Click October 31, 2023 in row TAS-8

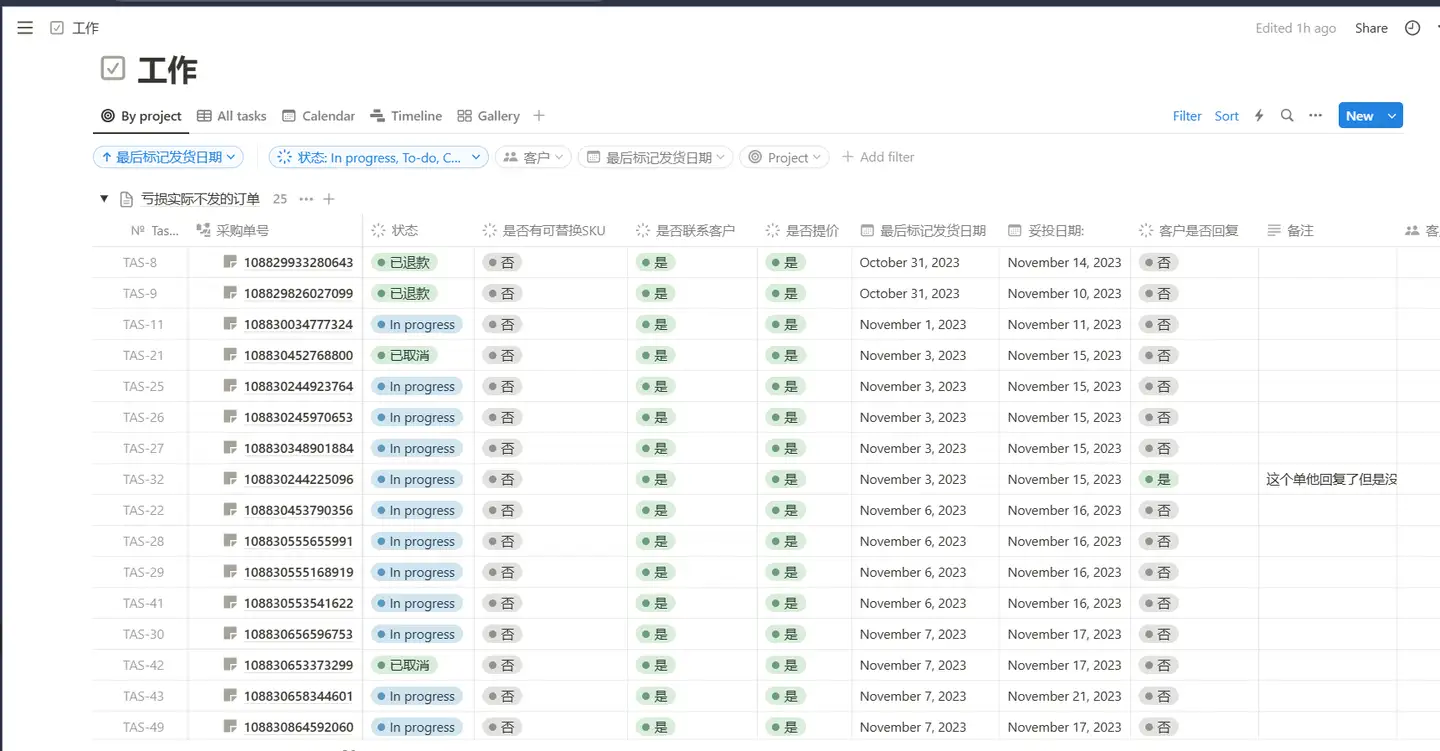[x=909, y=262]
